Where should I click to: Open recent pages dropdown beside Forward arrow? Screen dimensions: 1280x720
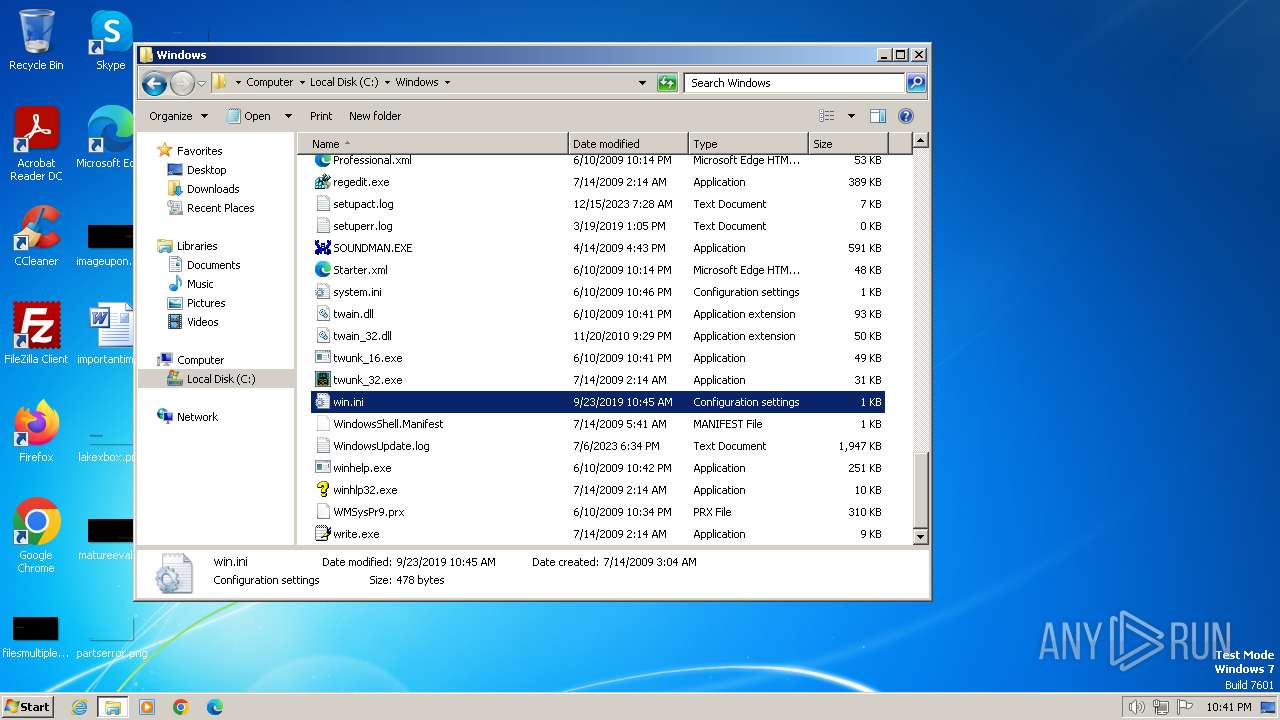(x=201, y=83)
